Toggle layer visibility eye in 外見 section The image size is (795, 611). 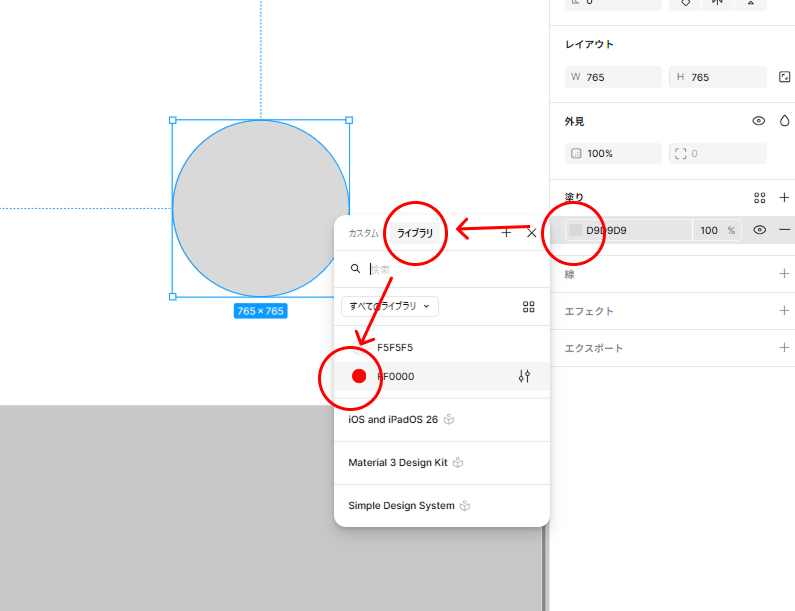point(759,121)
